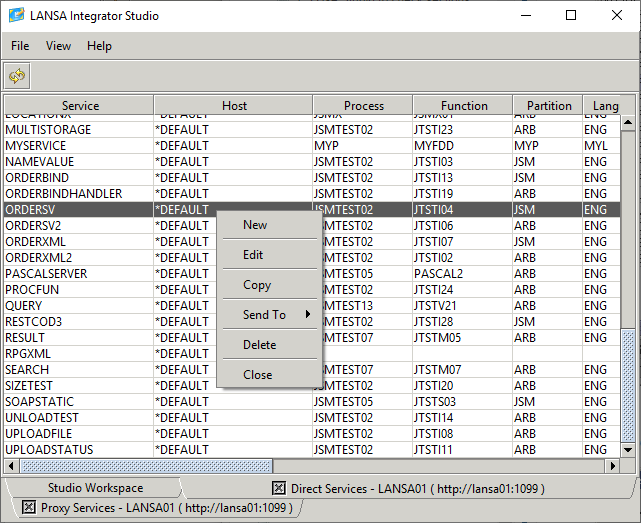Choose New from the context menu
Screen dimensions: 641x523
coord(255,225)
